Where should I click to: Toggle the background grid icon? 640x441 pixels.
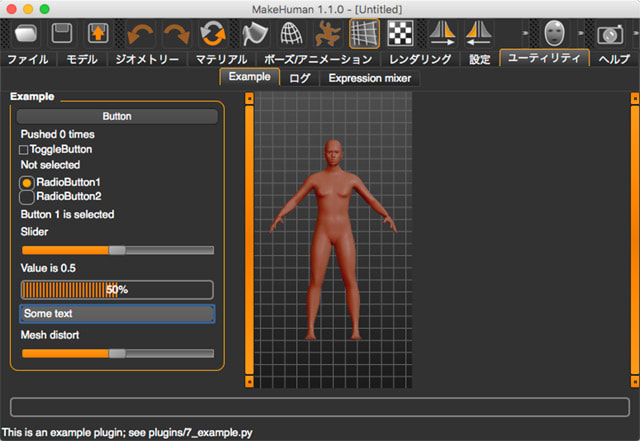pos(364,33)
